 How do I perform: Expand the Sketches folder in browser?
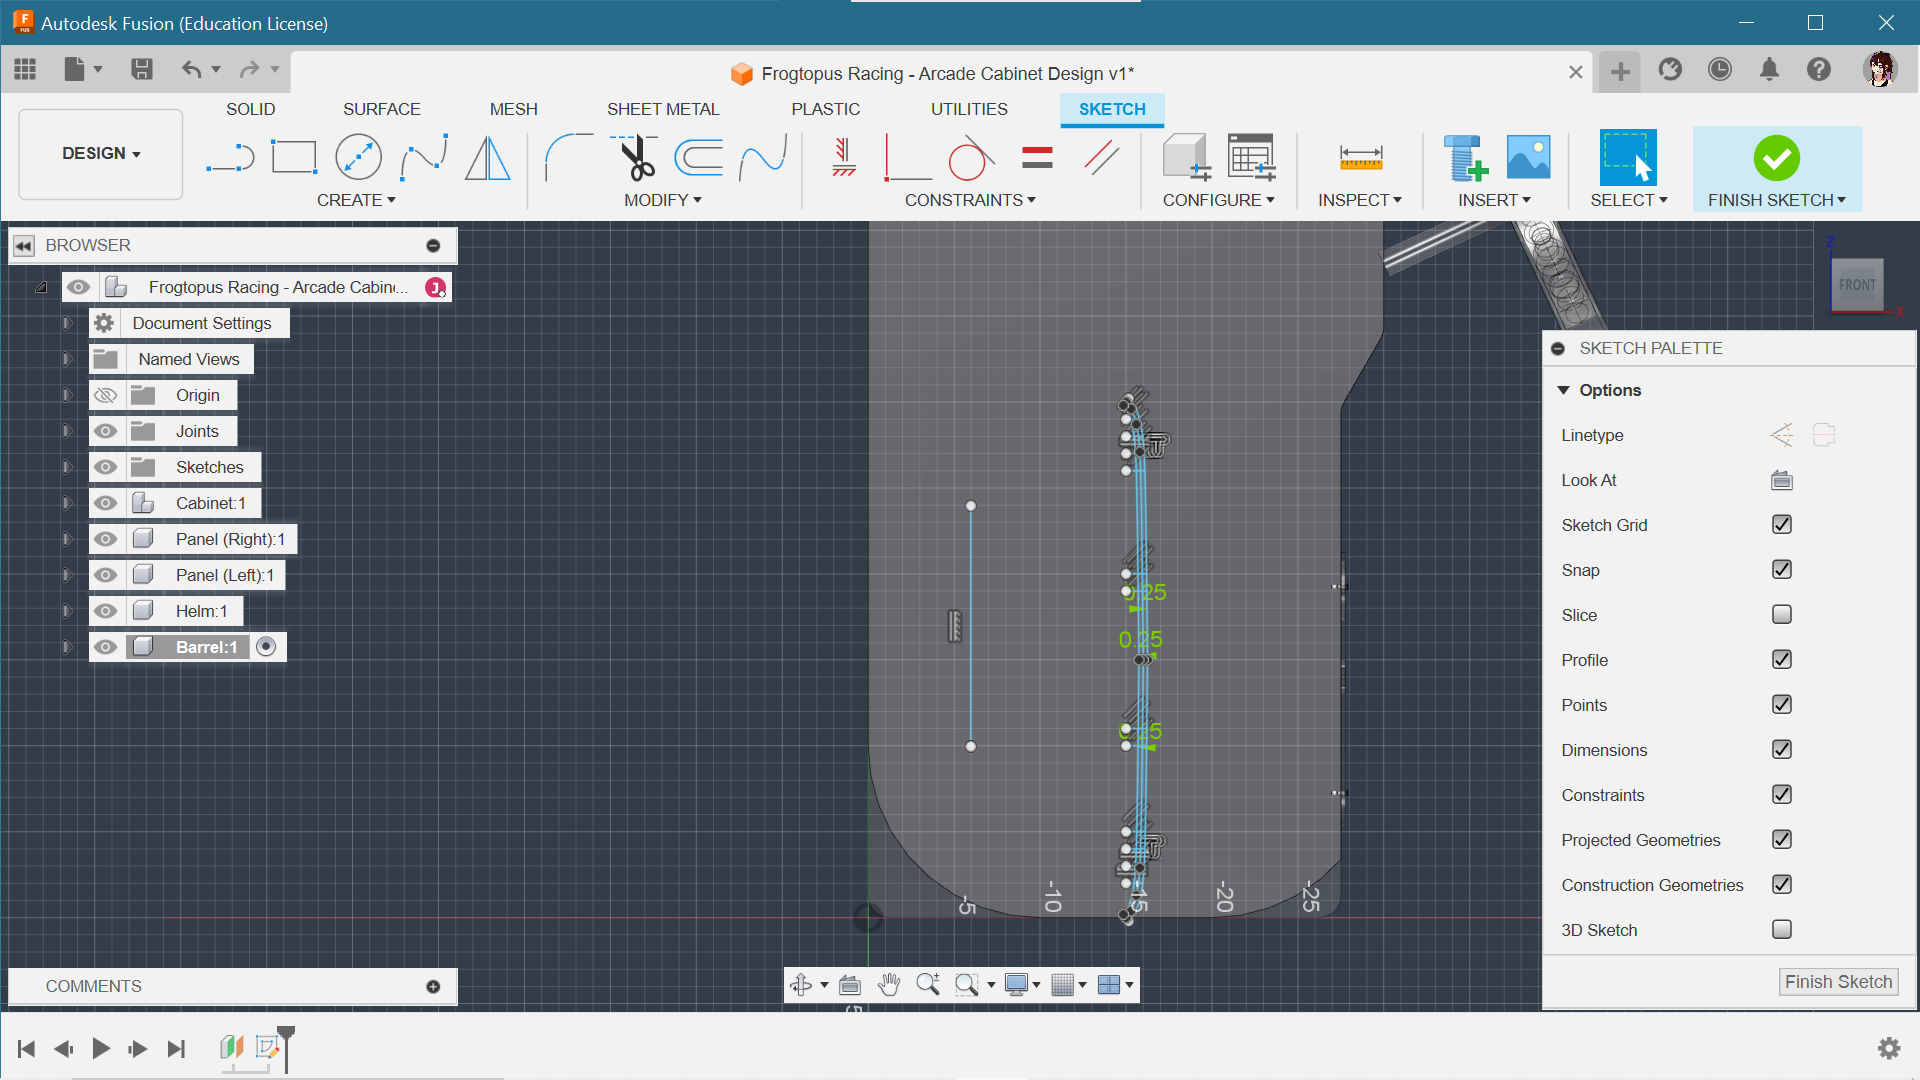pyautogui.click(x=67, y=467)
